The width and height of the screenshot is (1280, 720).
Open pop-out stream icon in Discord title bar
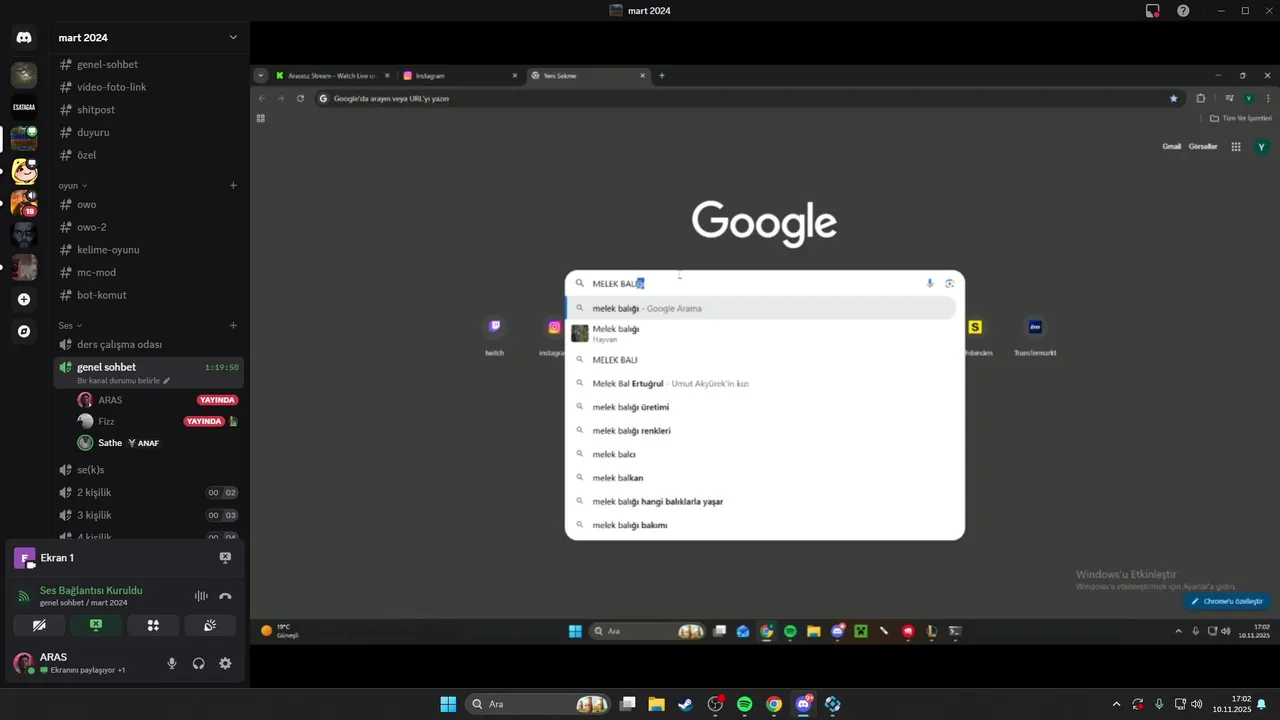tap(1153, 10)
